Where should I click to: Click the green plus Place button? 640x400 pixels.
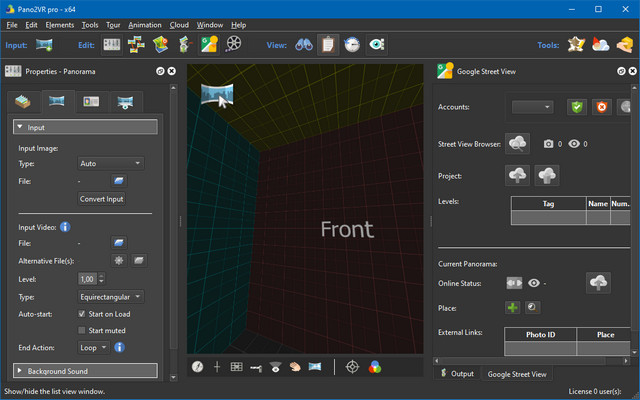[x=512, y=308]
